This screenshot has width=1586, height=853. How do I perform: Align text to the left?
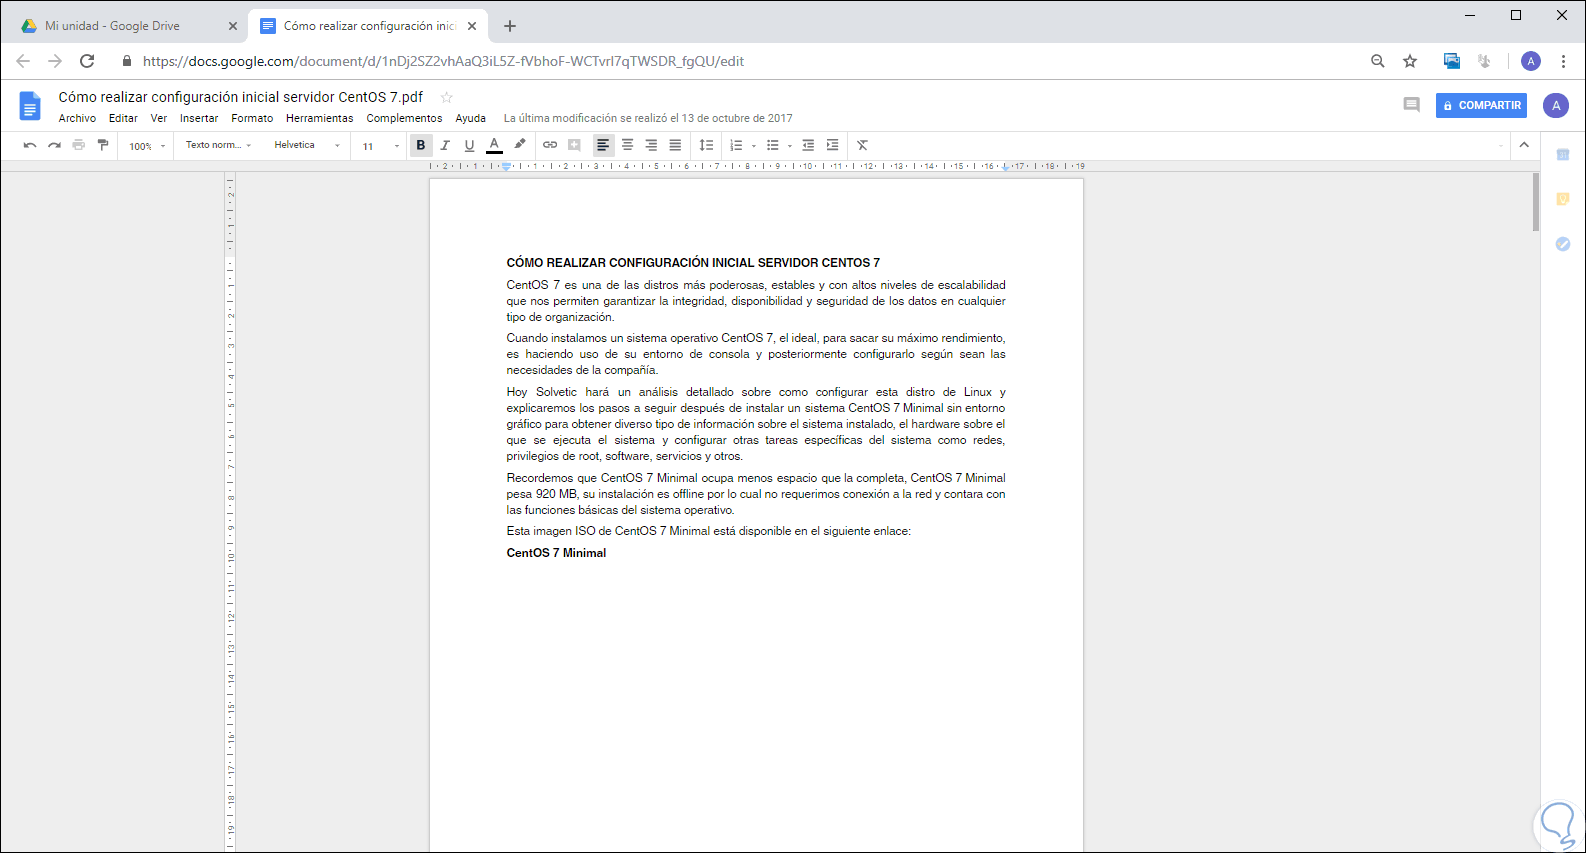point(603,145)
